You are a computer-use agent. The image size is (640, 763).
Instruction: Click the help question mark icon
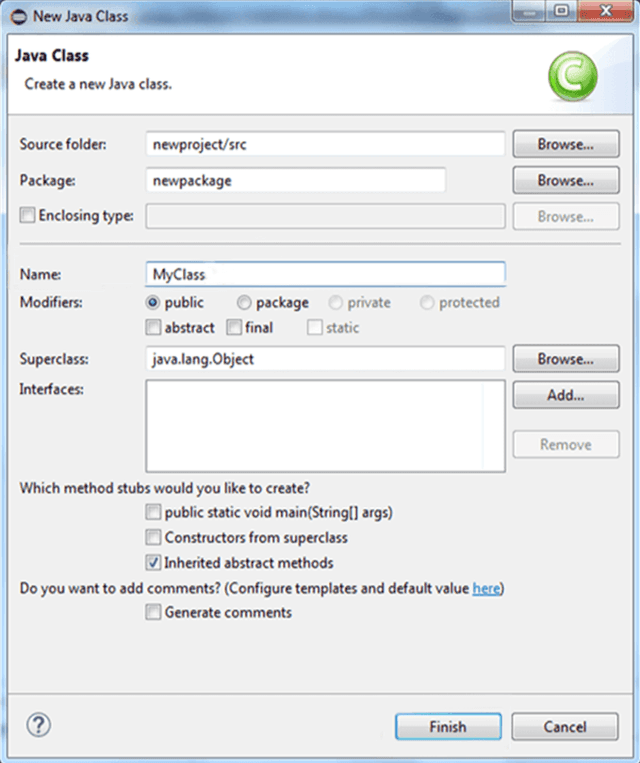(x=38, y=725)
